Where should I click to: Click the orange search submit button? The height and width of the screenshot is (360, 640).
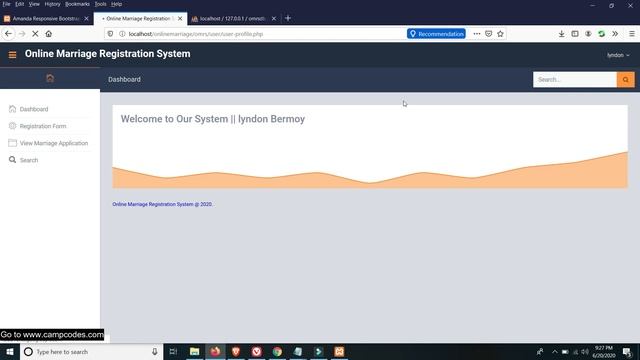pos(625,80)
